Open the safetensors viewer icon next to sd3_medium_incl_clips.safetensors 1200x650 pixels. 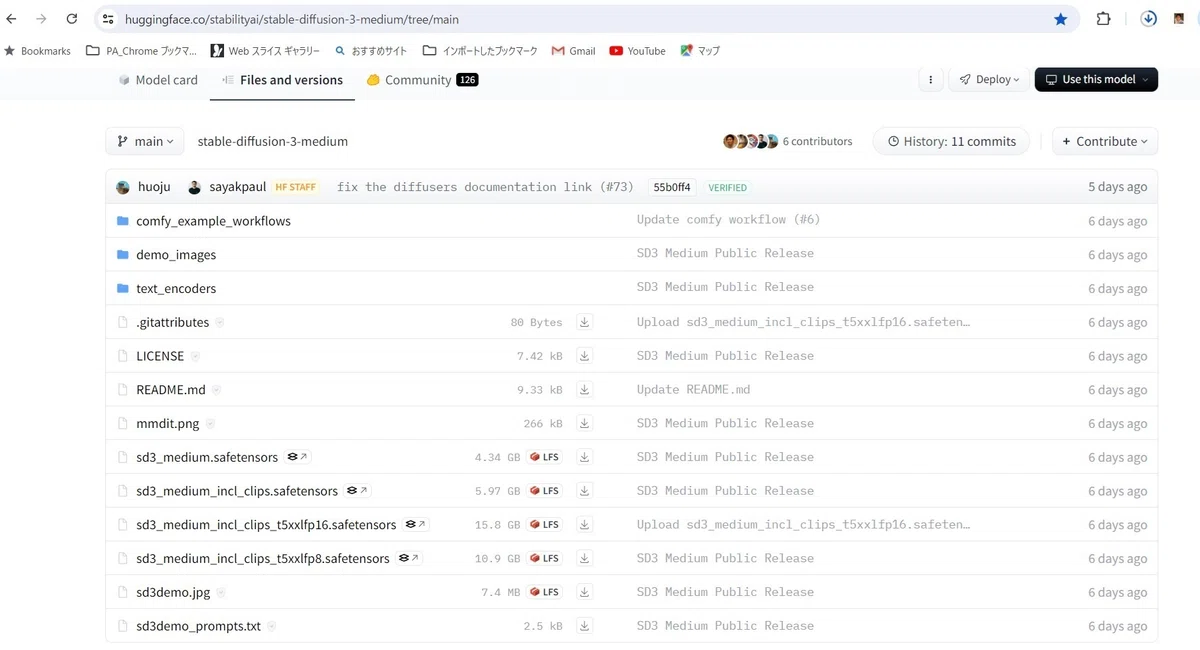click(x=358, y=491)
